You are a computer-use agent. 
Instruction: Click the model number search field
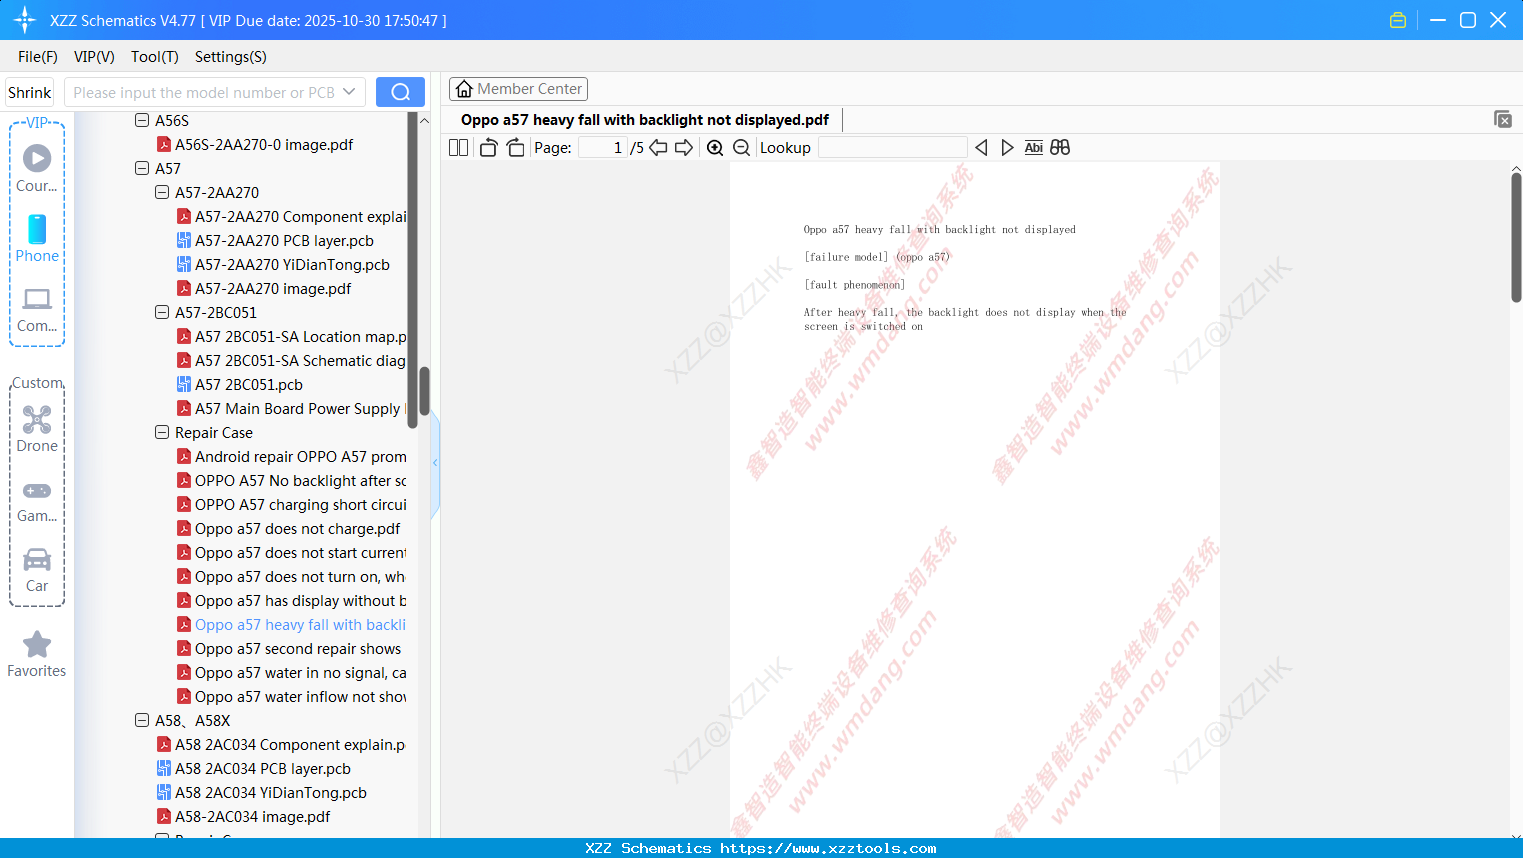pyautogui.click(x=203, y=92)
